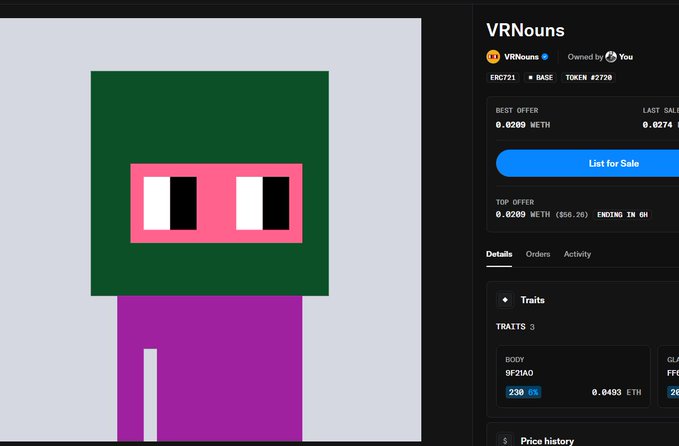Switch to the Orders tab
This screenshot has height=446, width=679.
538,254
